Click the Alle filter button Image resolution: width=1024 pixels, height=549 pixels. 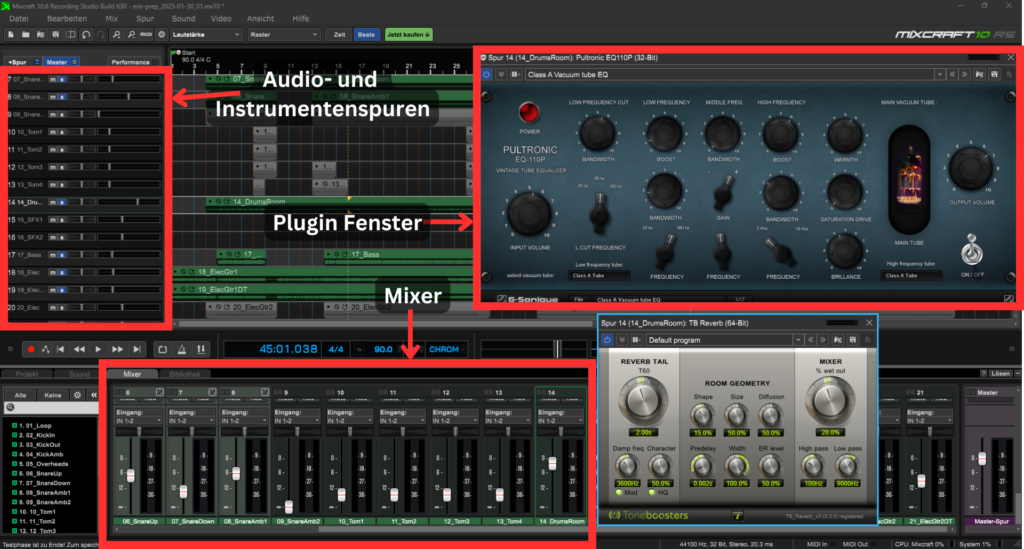(x=20, y=395)
